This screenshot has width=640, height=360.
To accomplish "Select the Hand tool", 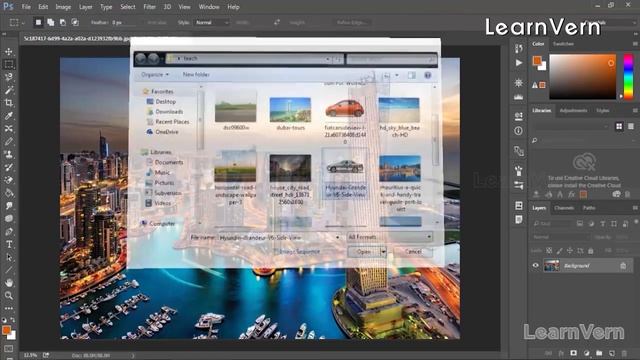I will 9,282.
